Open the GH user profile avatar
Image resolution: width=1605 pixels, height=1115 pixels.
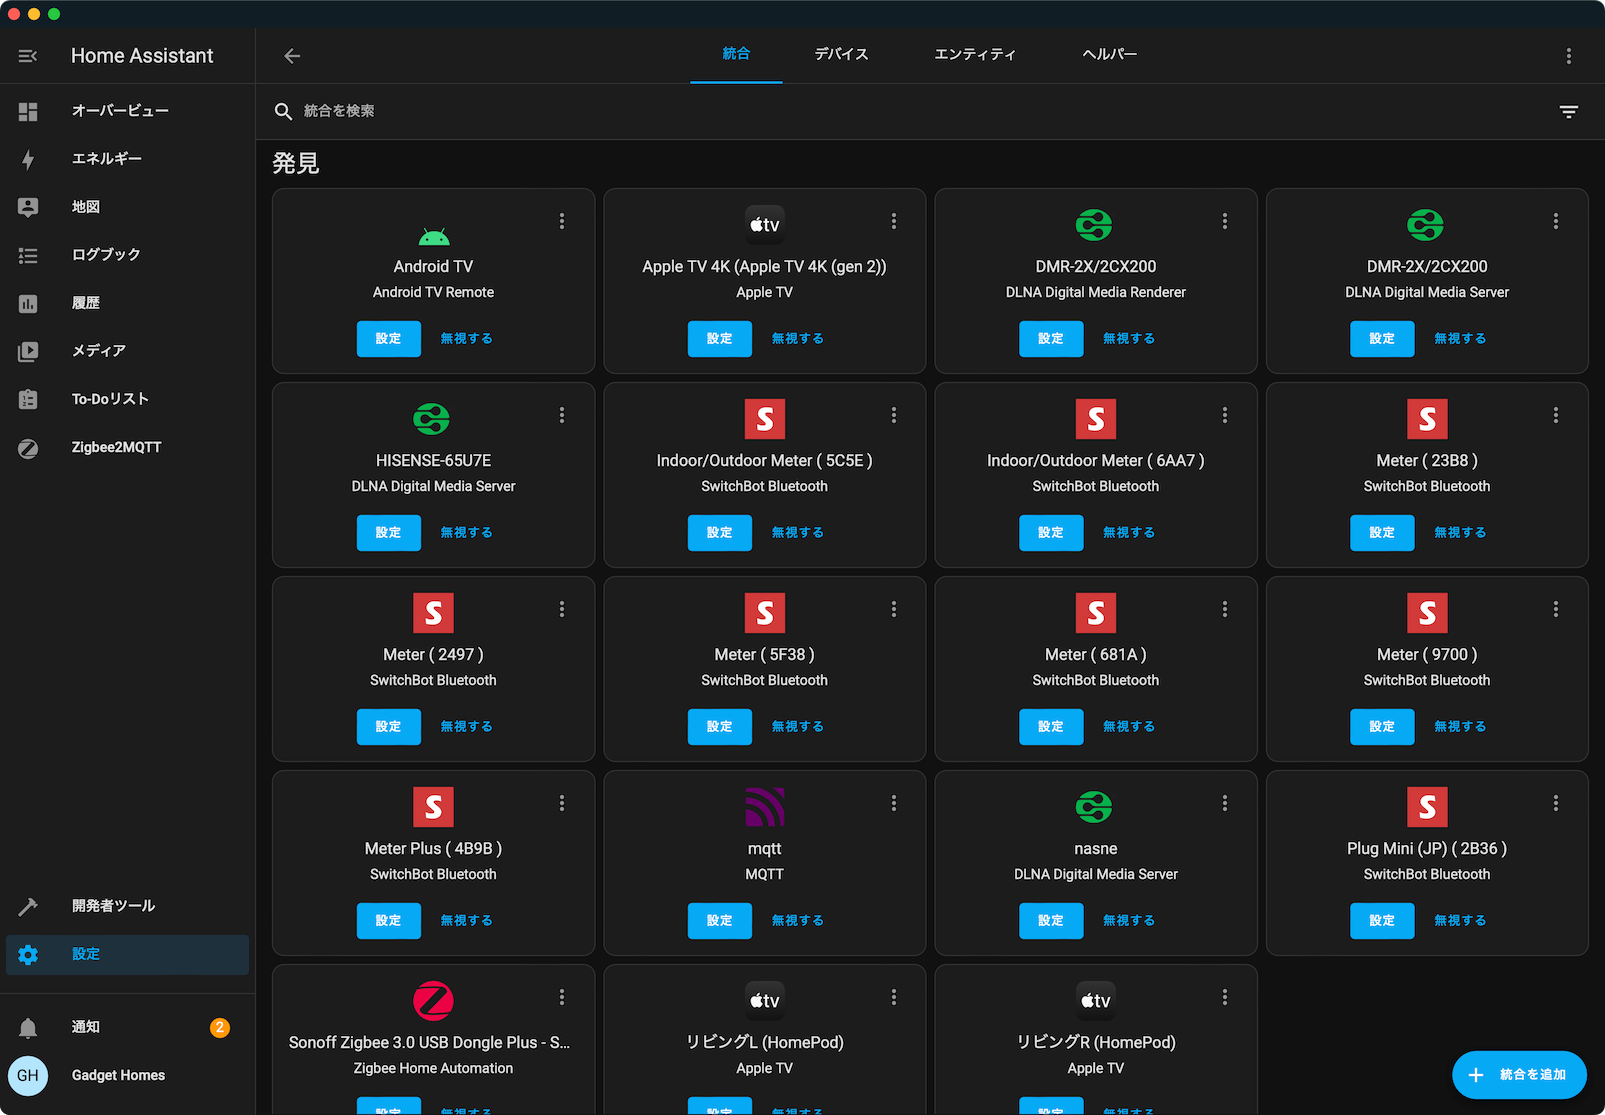(x=28, y=1075)
